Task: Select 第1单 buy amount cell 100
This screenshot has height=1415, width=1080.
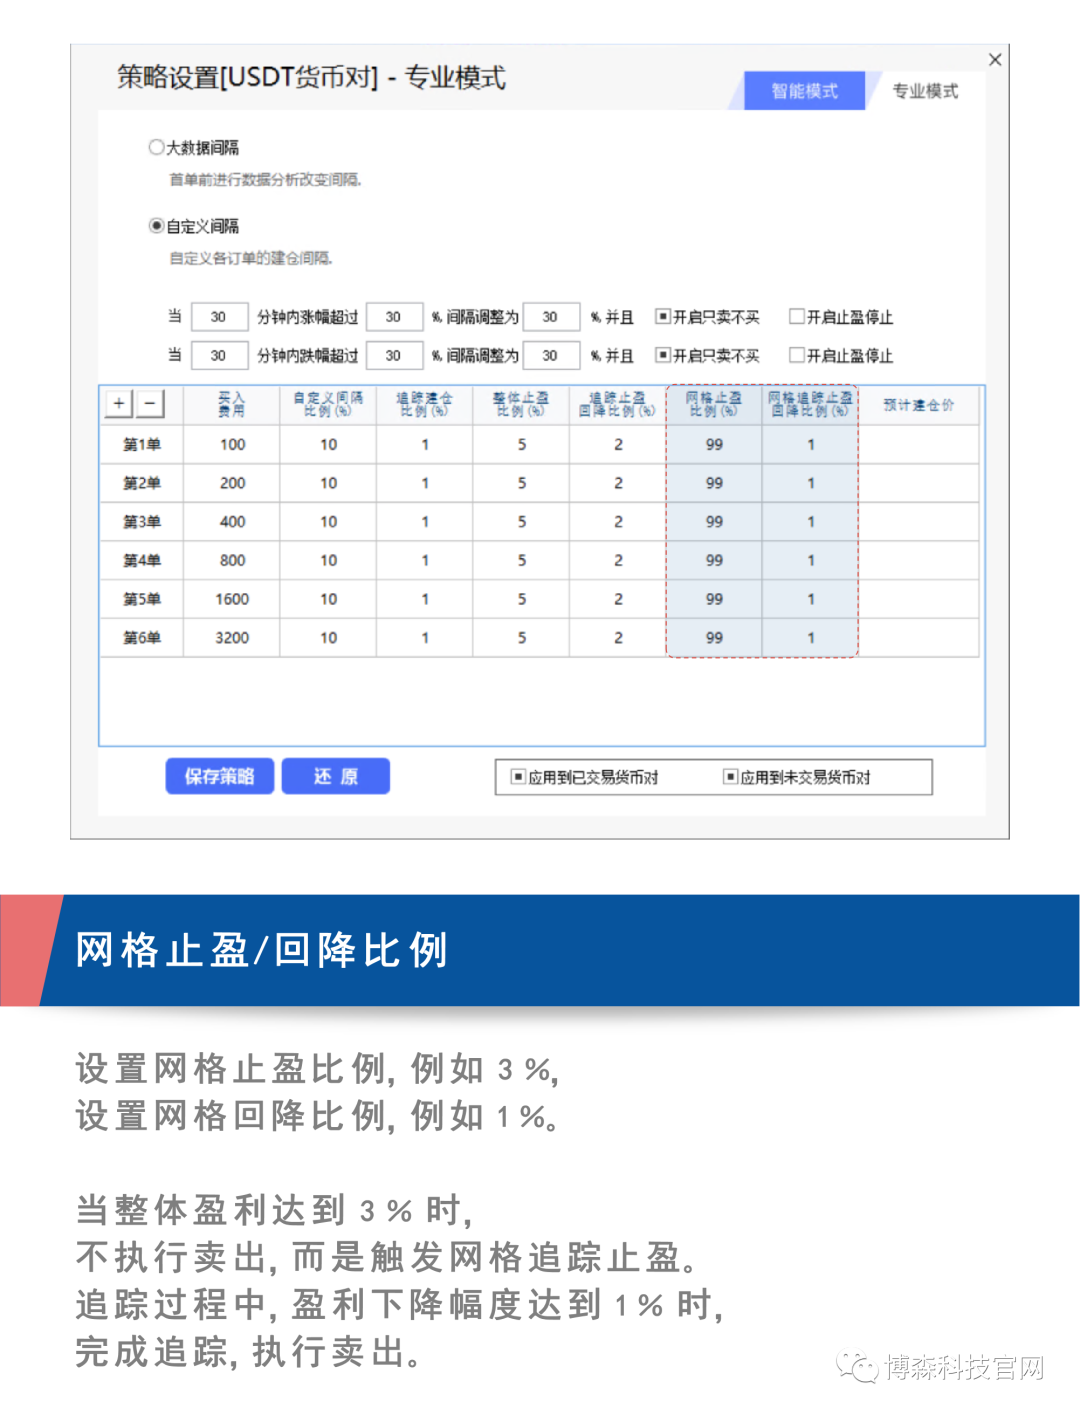Action: [232, 444]
